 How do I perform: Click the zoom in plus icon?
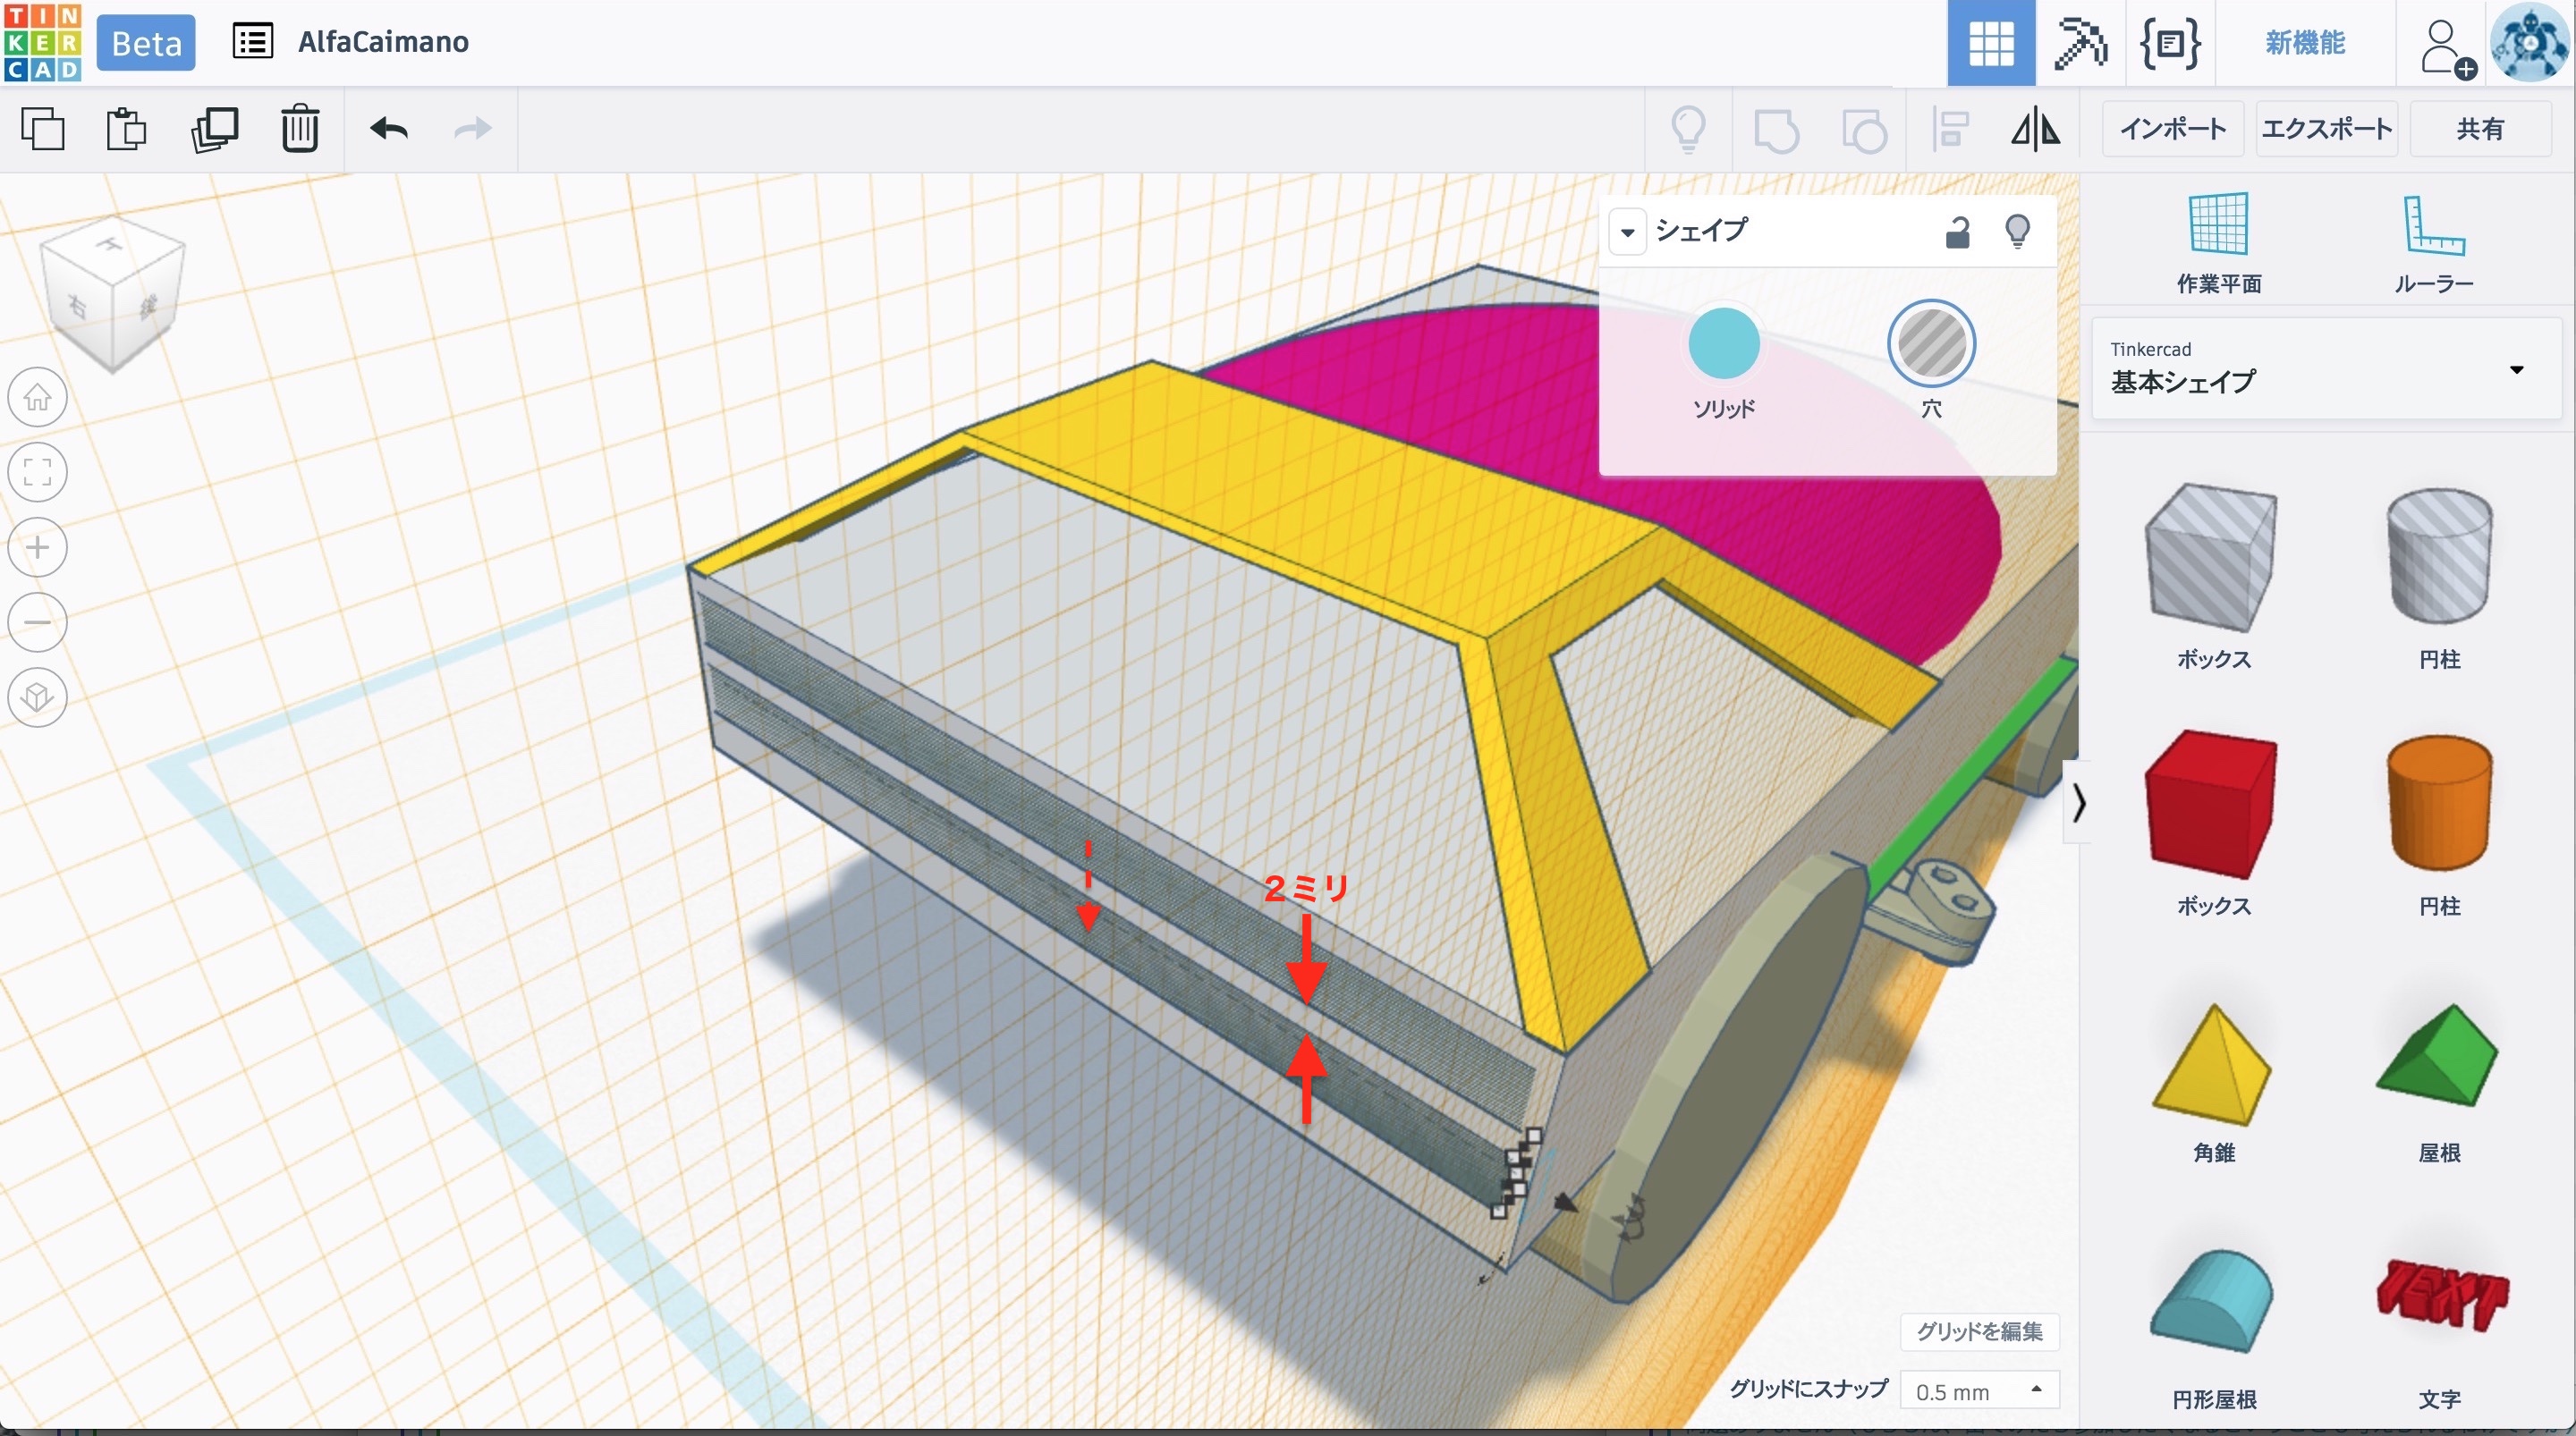[38, 547]
